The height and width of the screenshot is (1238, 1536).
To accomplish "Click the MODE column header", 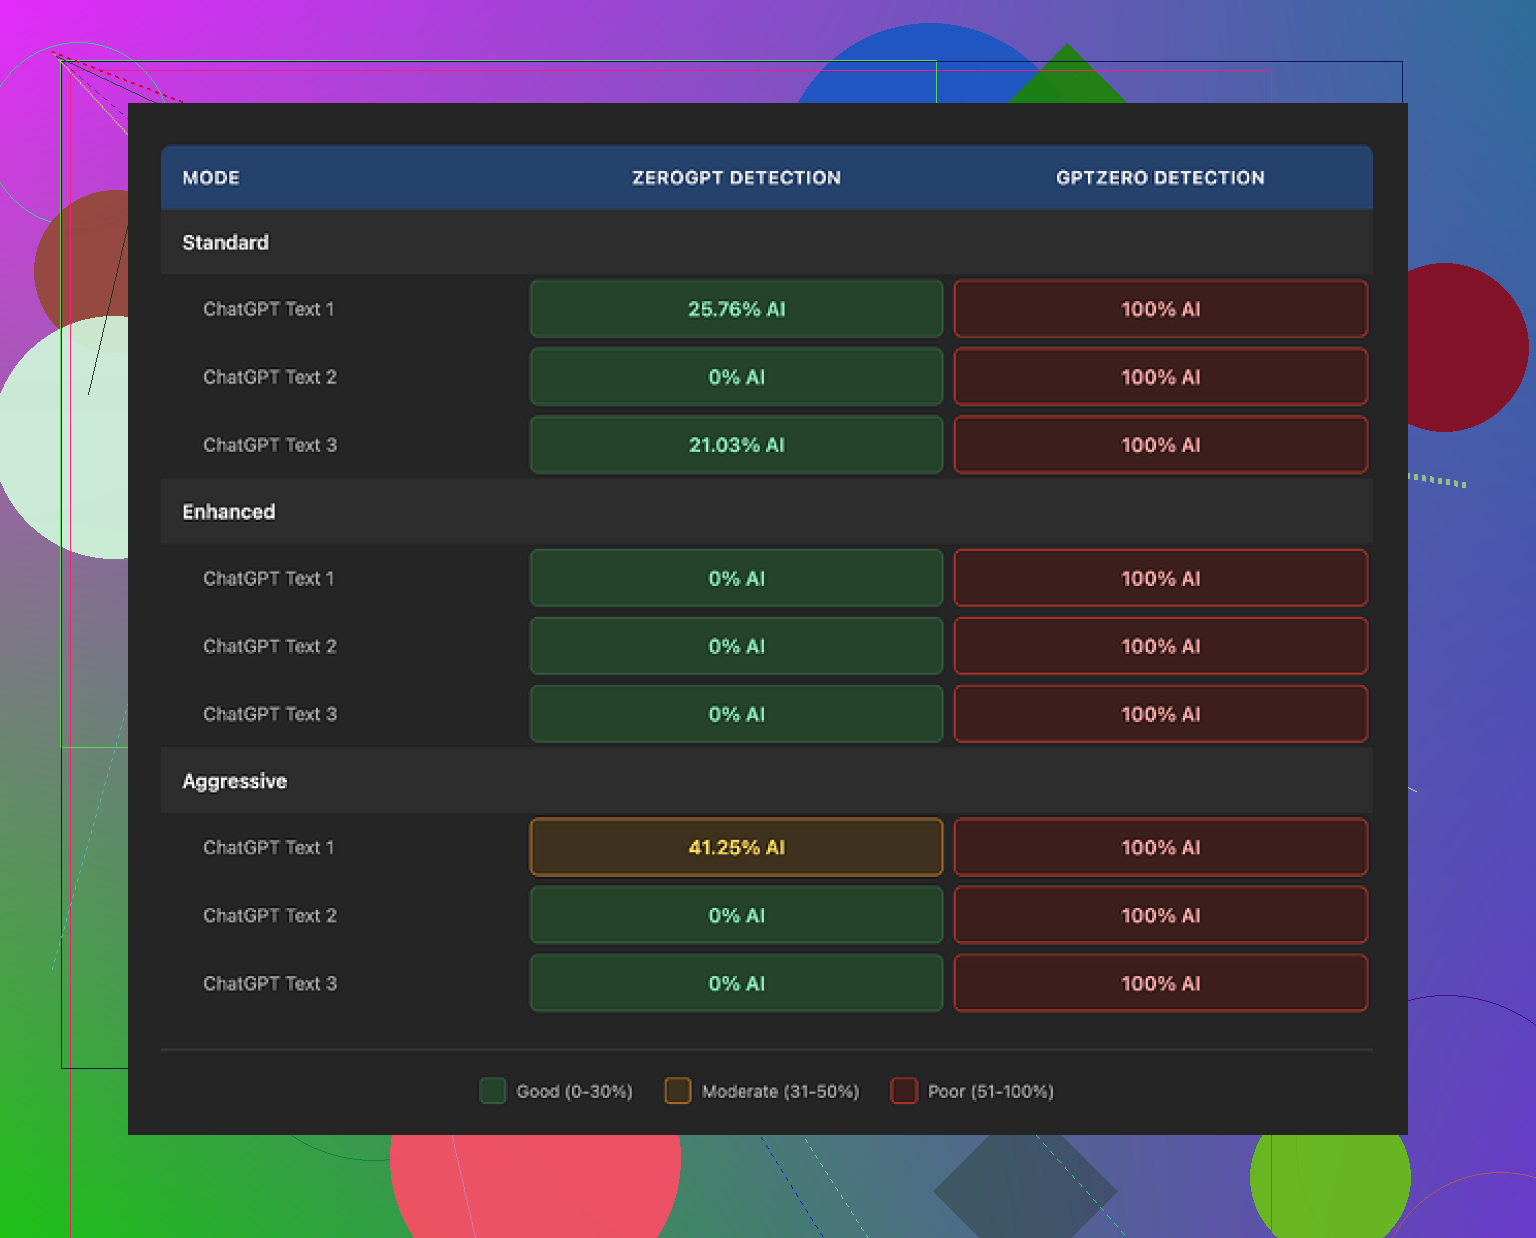I will pyautogui.click(x=211, y=178).
